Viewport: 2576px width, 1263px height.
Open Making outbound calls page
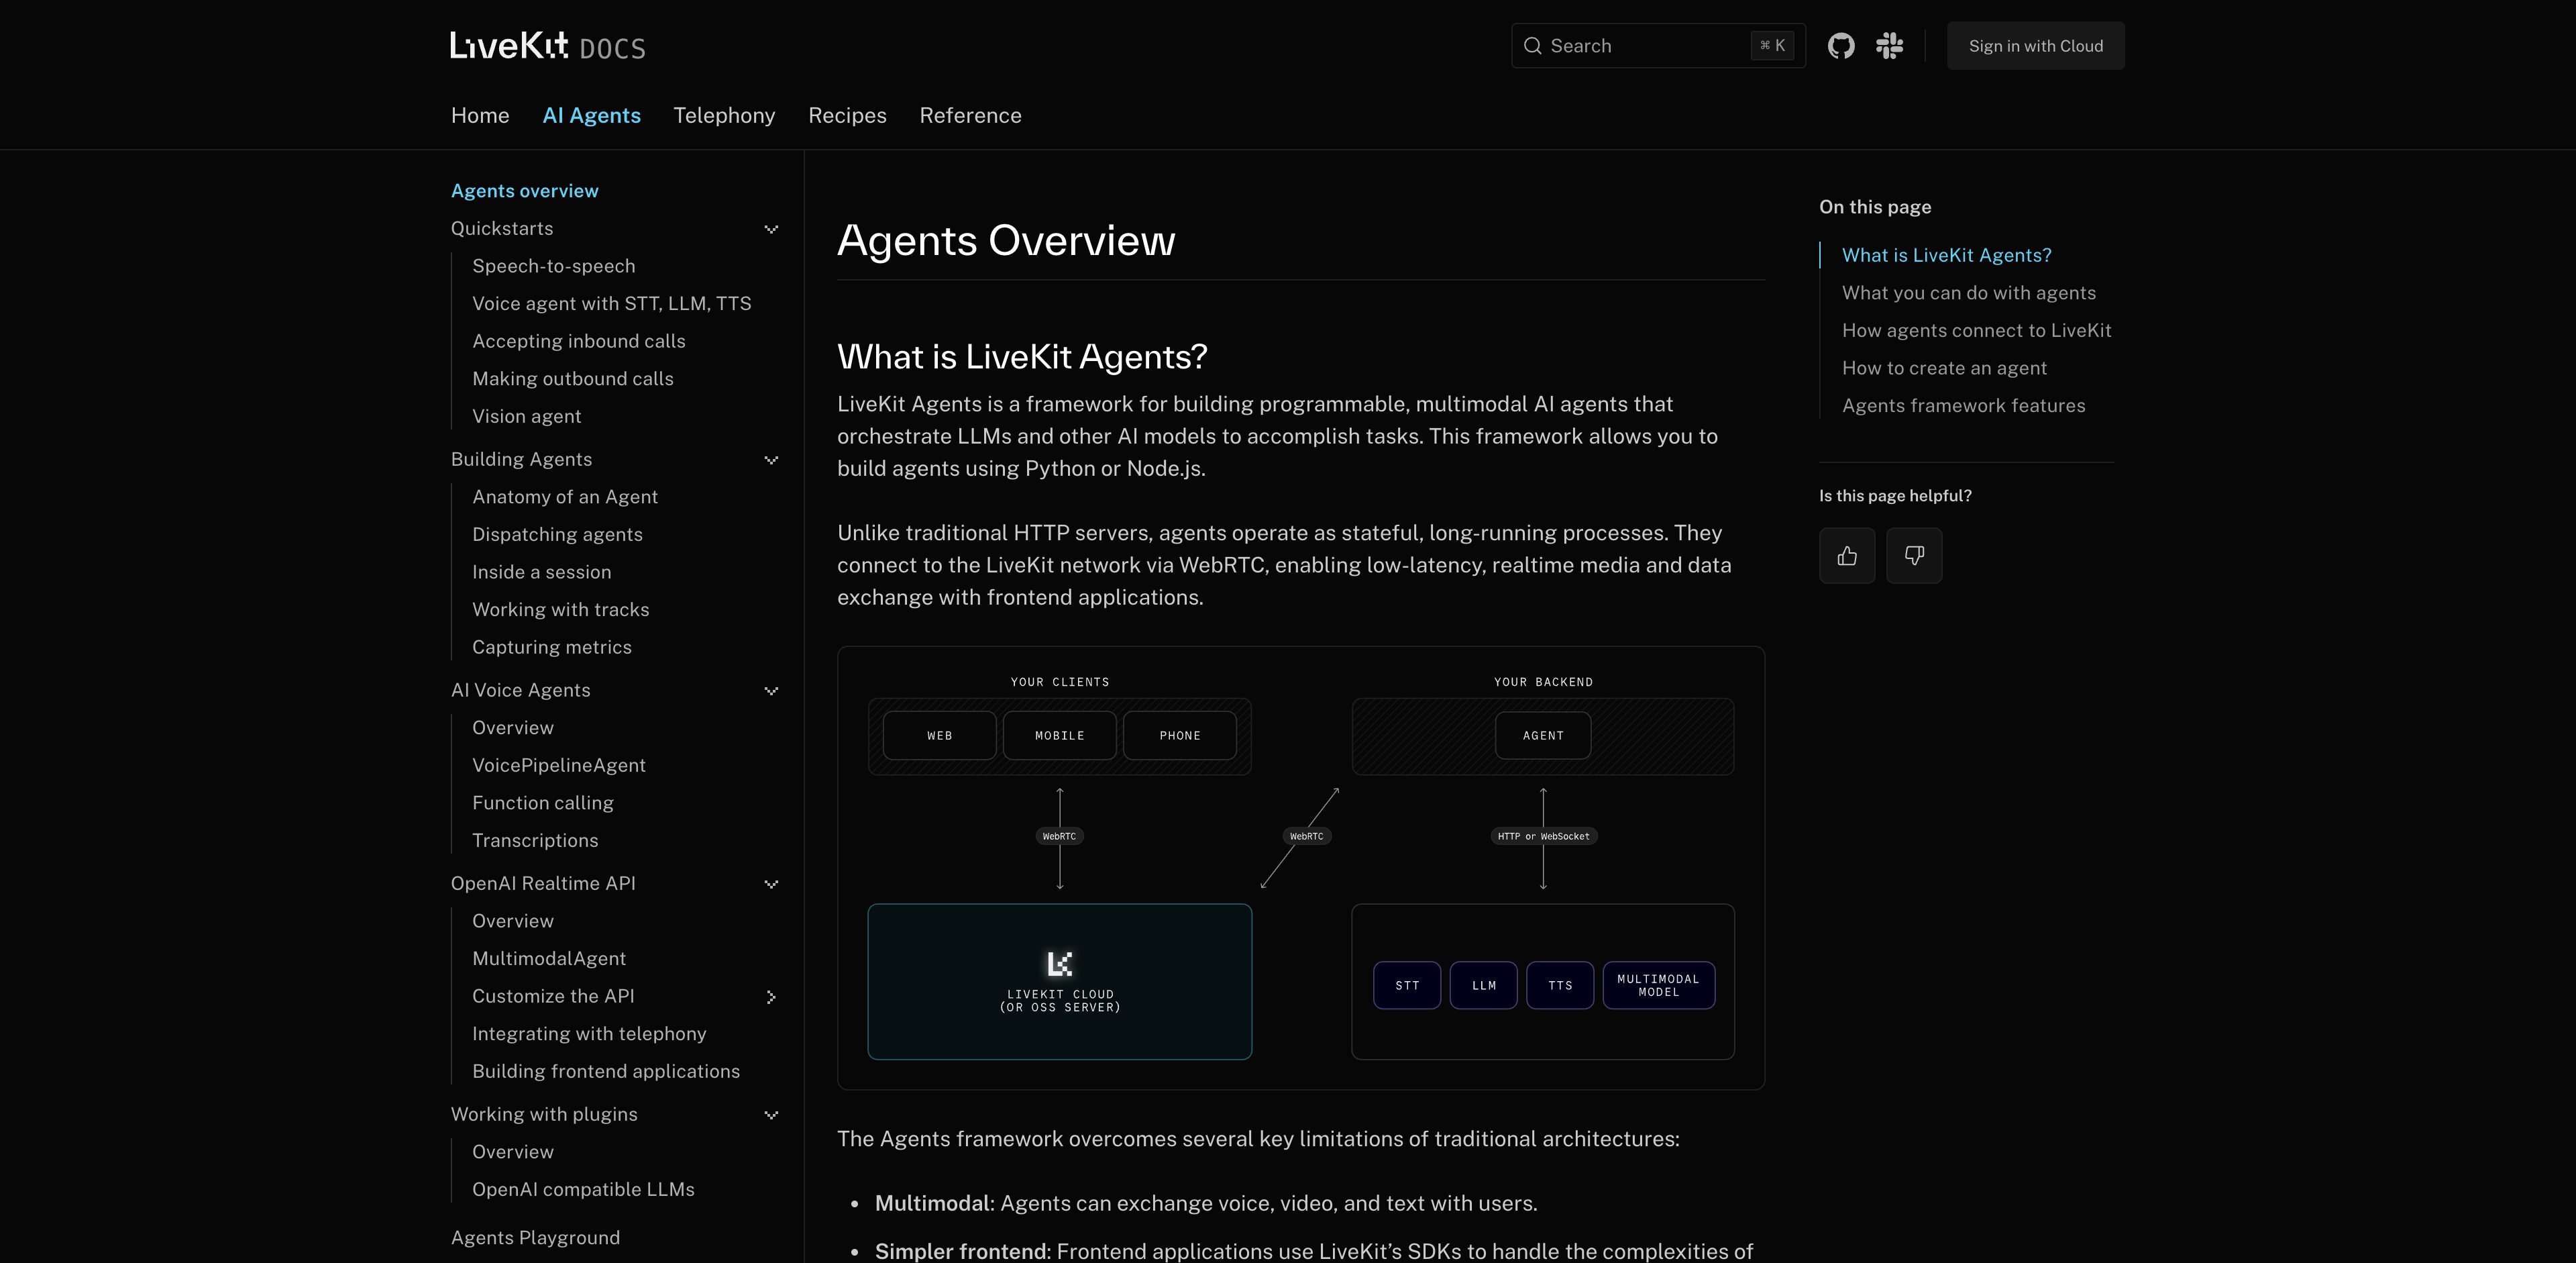point(572,379)
